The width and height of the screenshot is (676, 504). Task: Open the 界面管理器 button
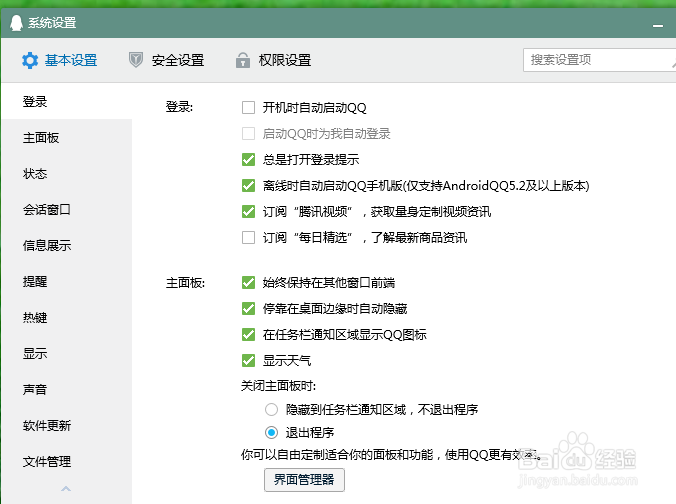pos(304,480)
